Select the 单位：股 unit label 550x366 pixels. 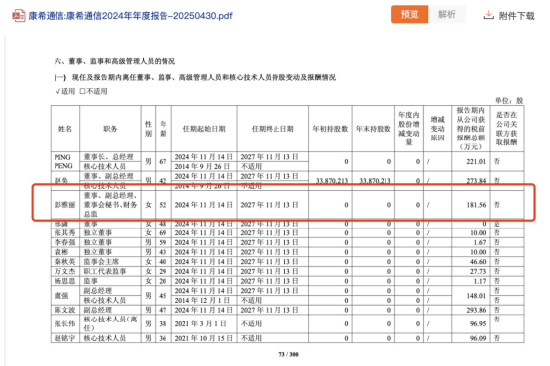[x=509, y=101]
